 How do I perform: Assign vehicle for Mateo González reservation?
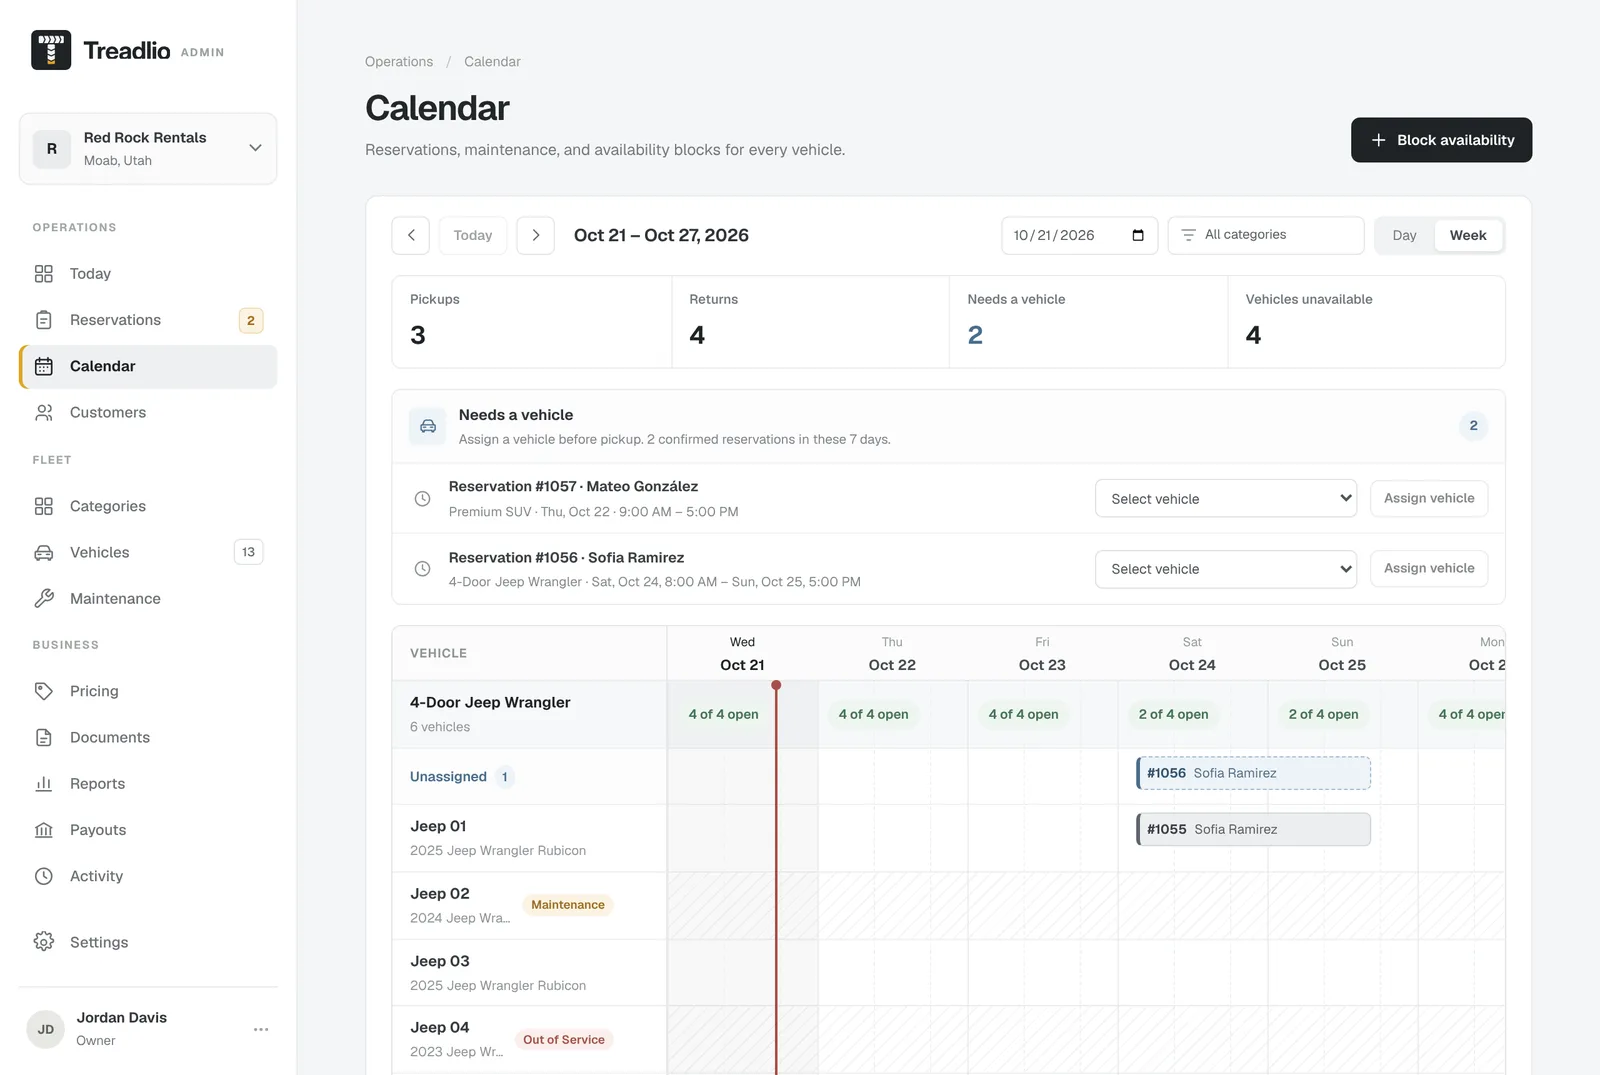click(1429, 498)
